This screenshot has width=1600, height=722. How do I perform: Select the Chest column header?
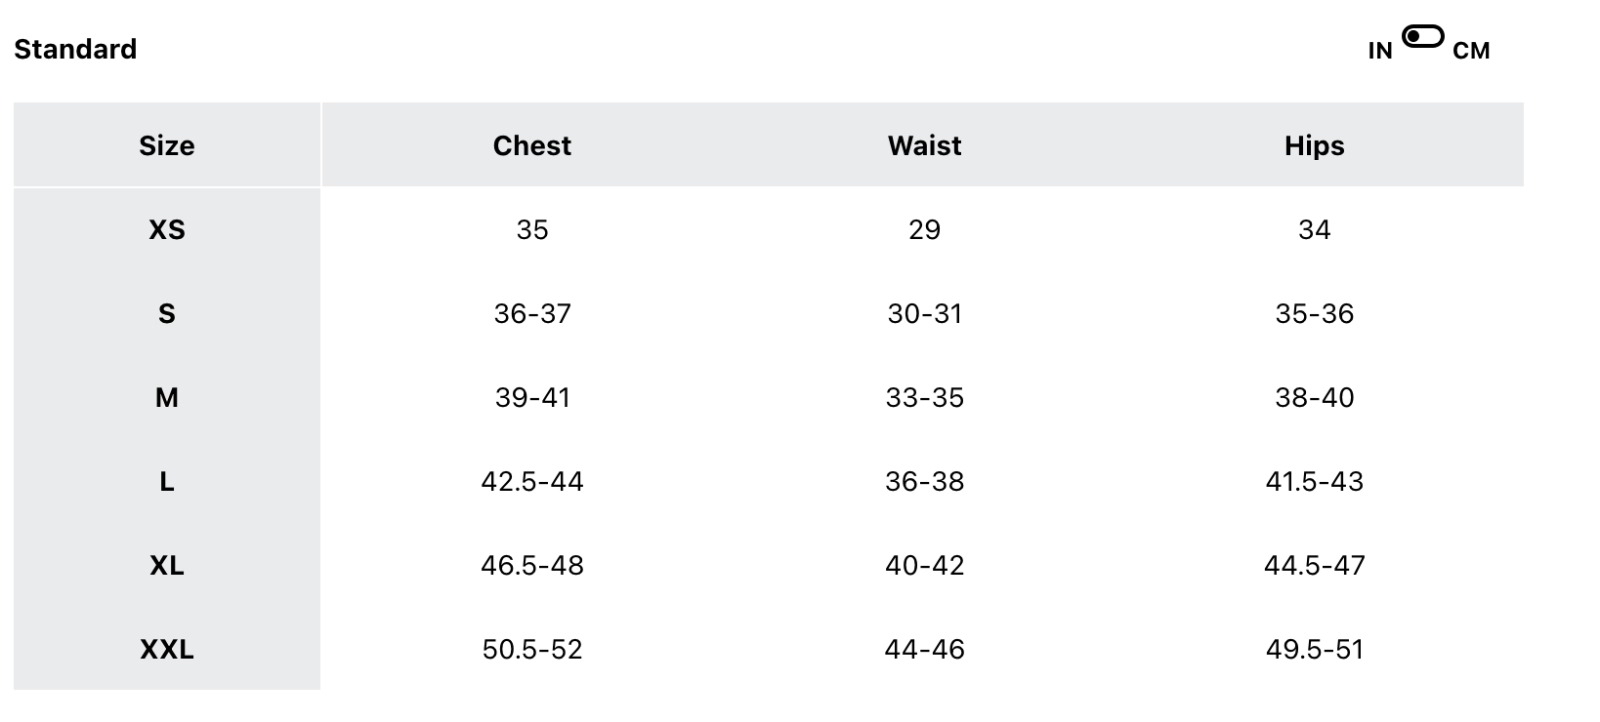click(x=532, y=146)
